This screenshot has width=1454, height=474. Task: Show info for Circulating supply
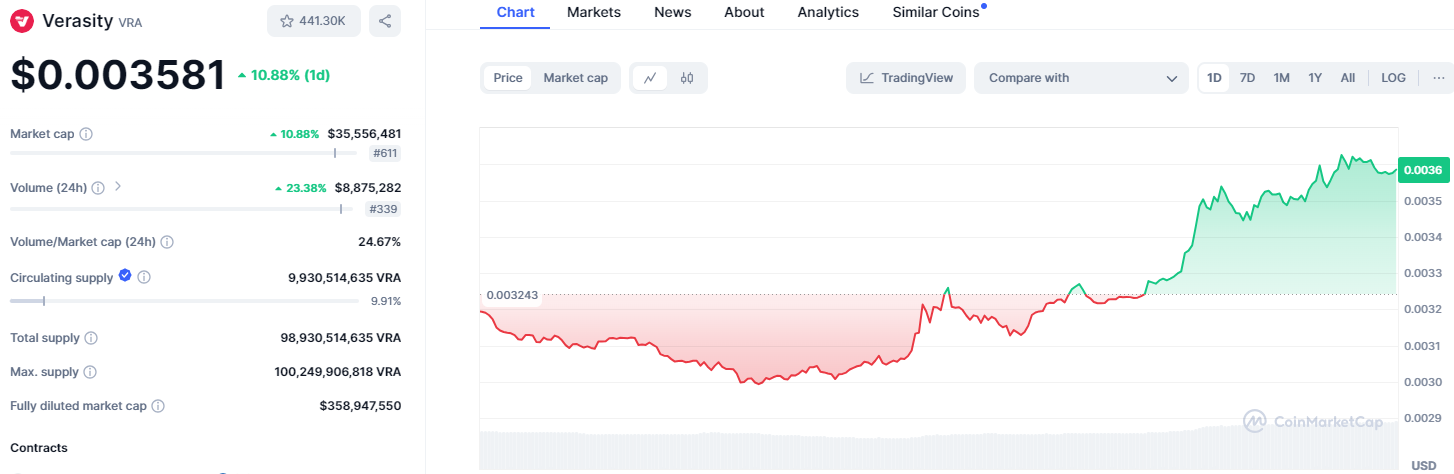(144, 277)
